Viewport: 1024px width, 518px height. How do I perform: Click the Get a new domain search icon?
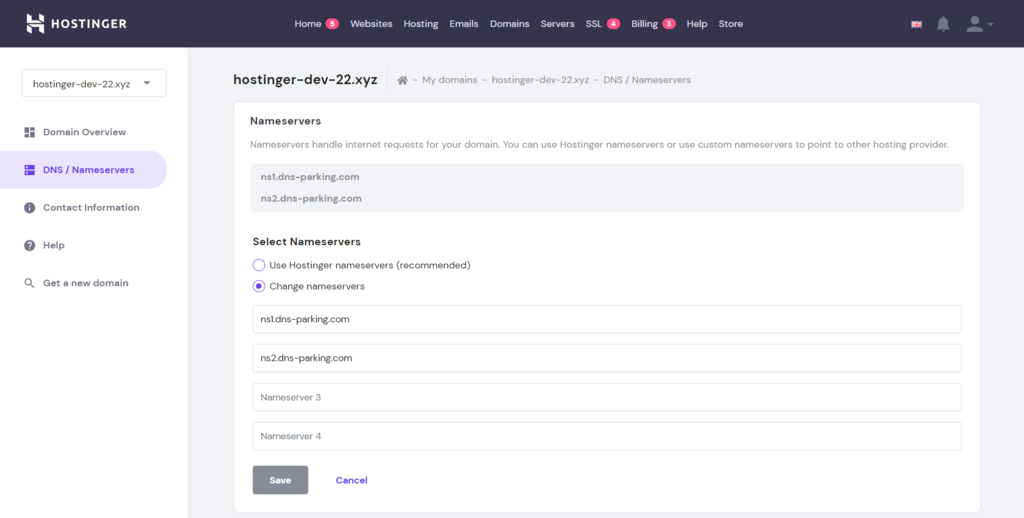pos(29,283)
